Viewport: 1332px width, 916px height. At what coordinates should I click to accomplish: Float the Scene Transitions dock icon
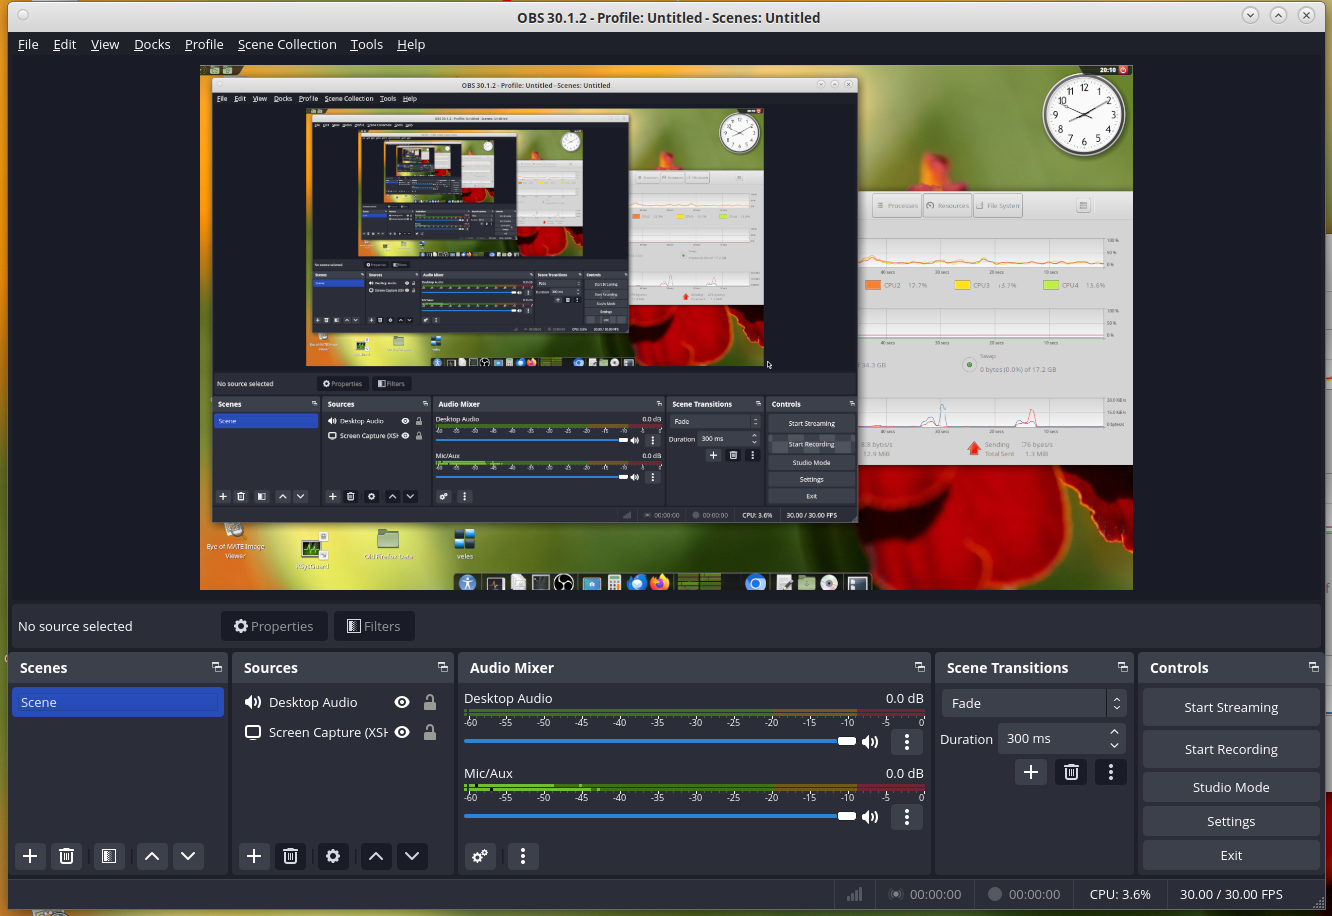pyautogui.click(x=1122, y=667)
